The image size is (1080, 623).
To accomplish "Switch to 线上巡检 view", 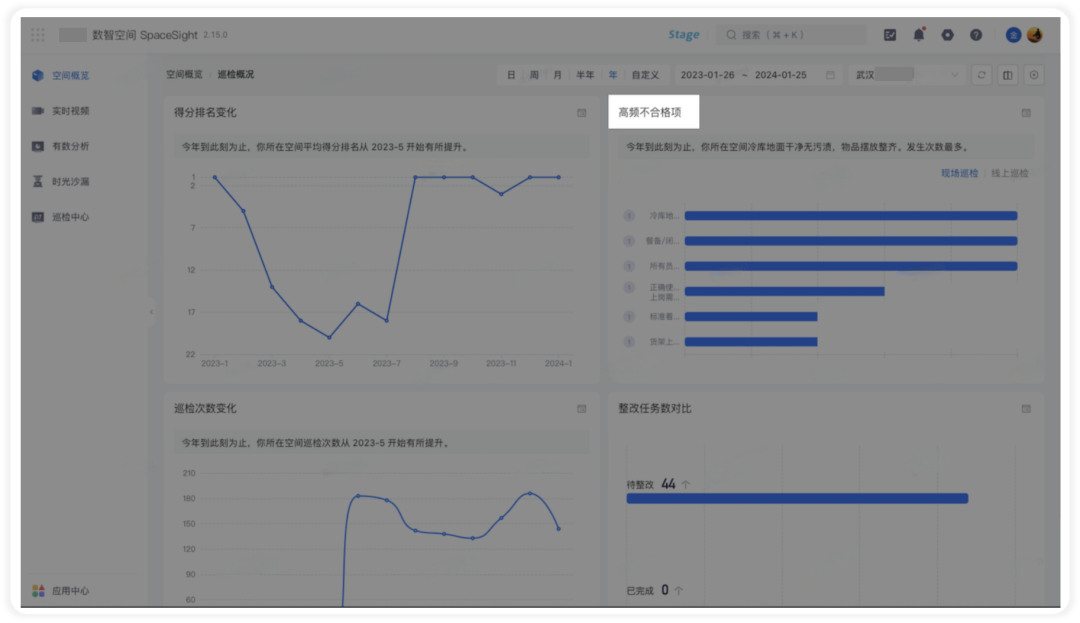I will [x=1010, y=173].
